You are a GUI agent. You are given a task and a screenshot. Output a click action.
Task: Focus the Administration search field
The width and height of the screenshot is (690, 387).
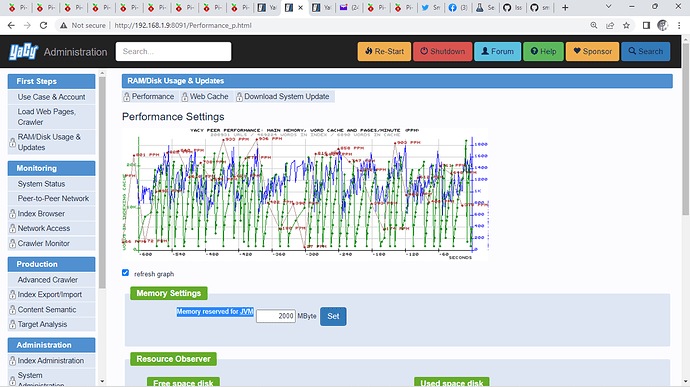click(x=173, y=52)
